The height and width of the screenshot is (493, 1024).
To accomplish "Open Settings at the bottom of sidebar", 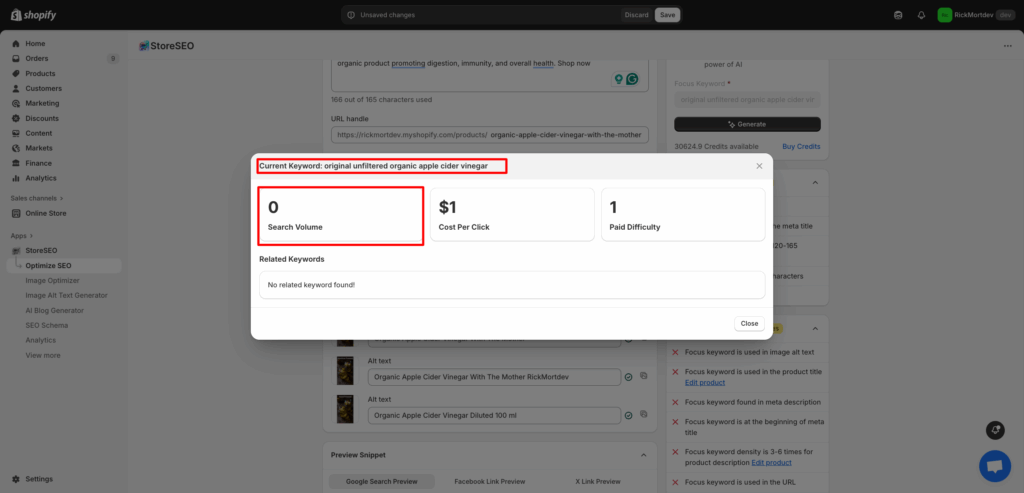I will pos(39,479).
